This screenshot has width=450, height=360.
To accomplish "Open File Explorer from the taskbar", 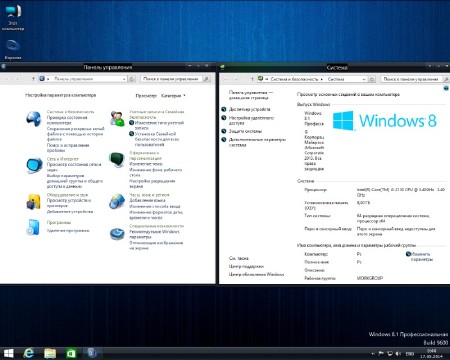I will pos(50,353).
